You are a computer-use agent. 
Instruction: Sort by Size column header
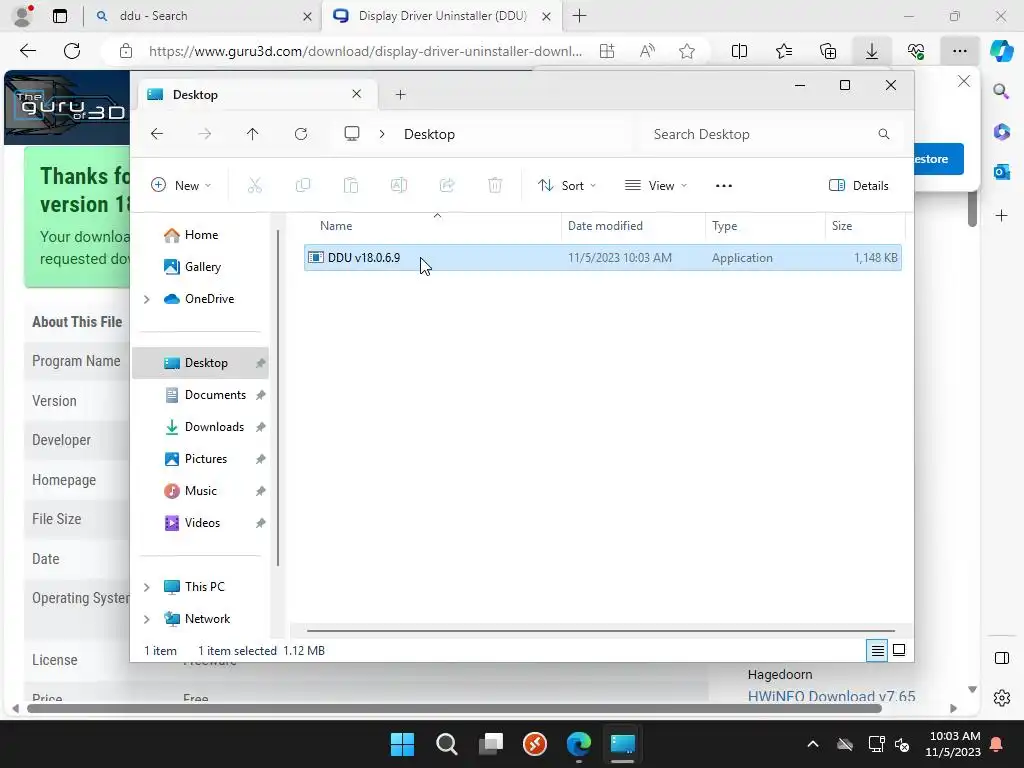[x=865, y=226]
